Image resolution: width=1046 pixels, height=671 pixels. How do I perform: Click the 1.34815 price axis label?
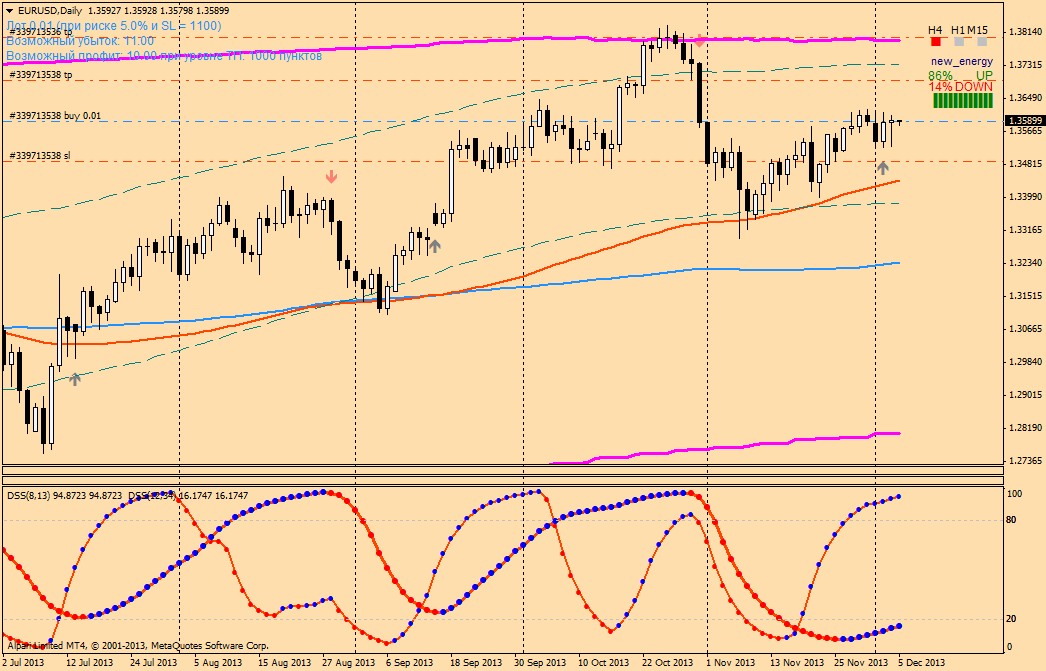click(x=1025, y=163)
